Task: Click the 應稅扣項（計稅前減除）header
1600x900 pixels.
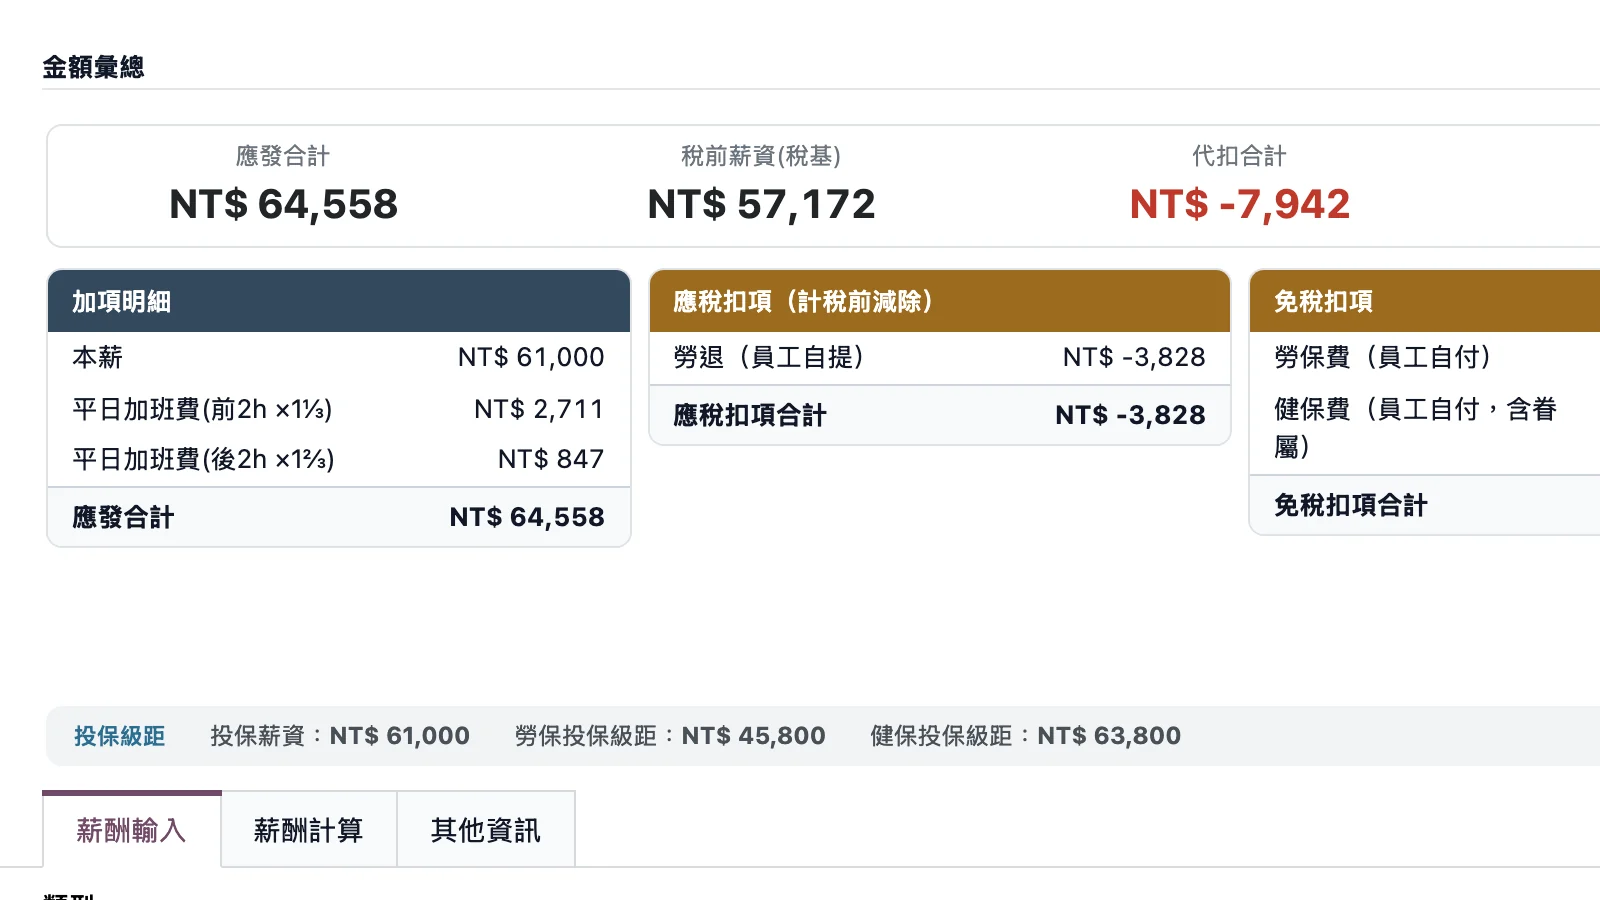Action: (940, 301)
